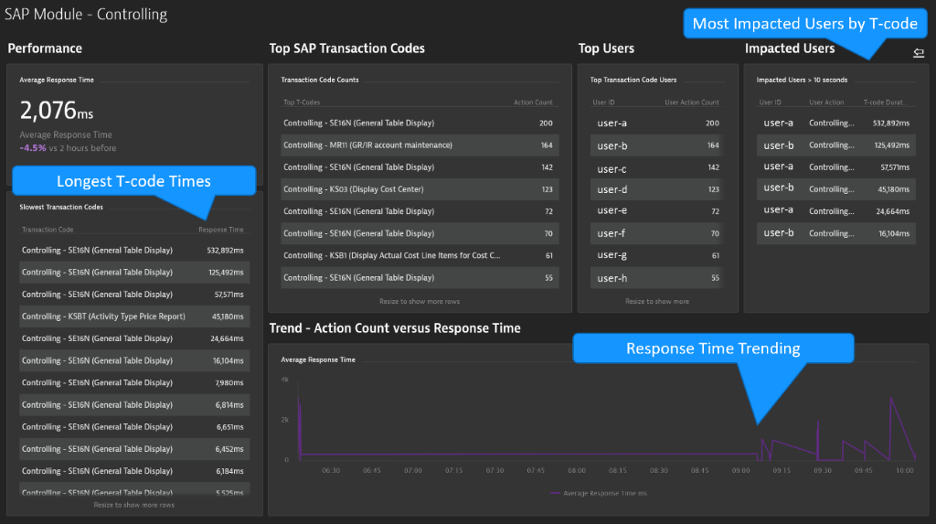Click the Impacted Users > 10 seconds tile title
This screenshot has height=524, width=936.
[x=802, y=79]
